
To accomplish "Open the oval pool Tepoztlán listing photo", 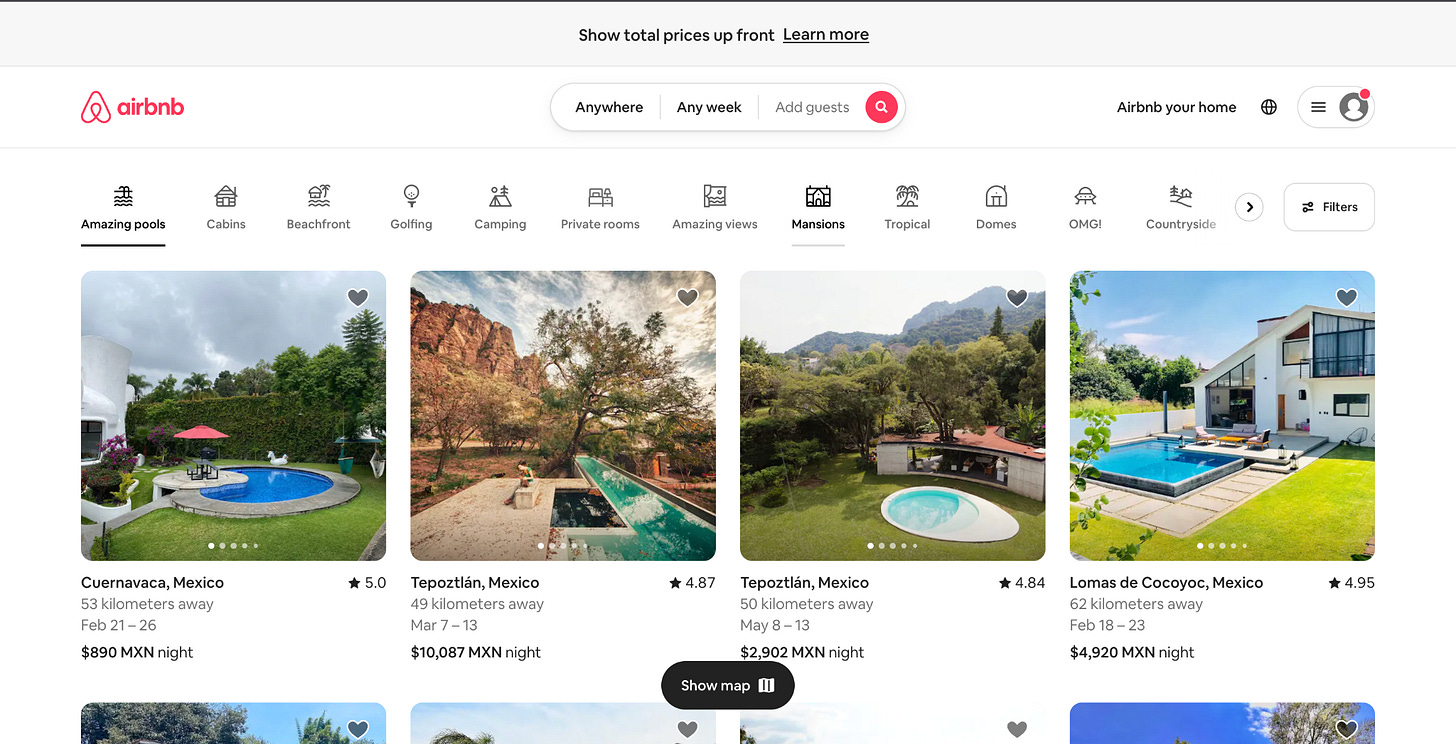I will pyautogui.click(x=893, y=416).
